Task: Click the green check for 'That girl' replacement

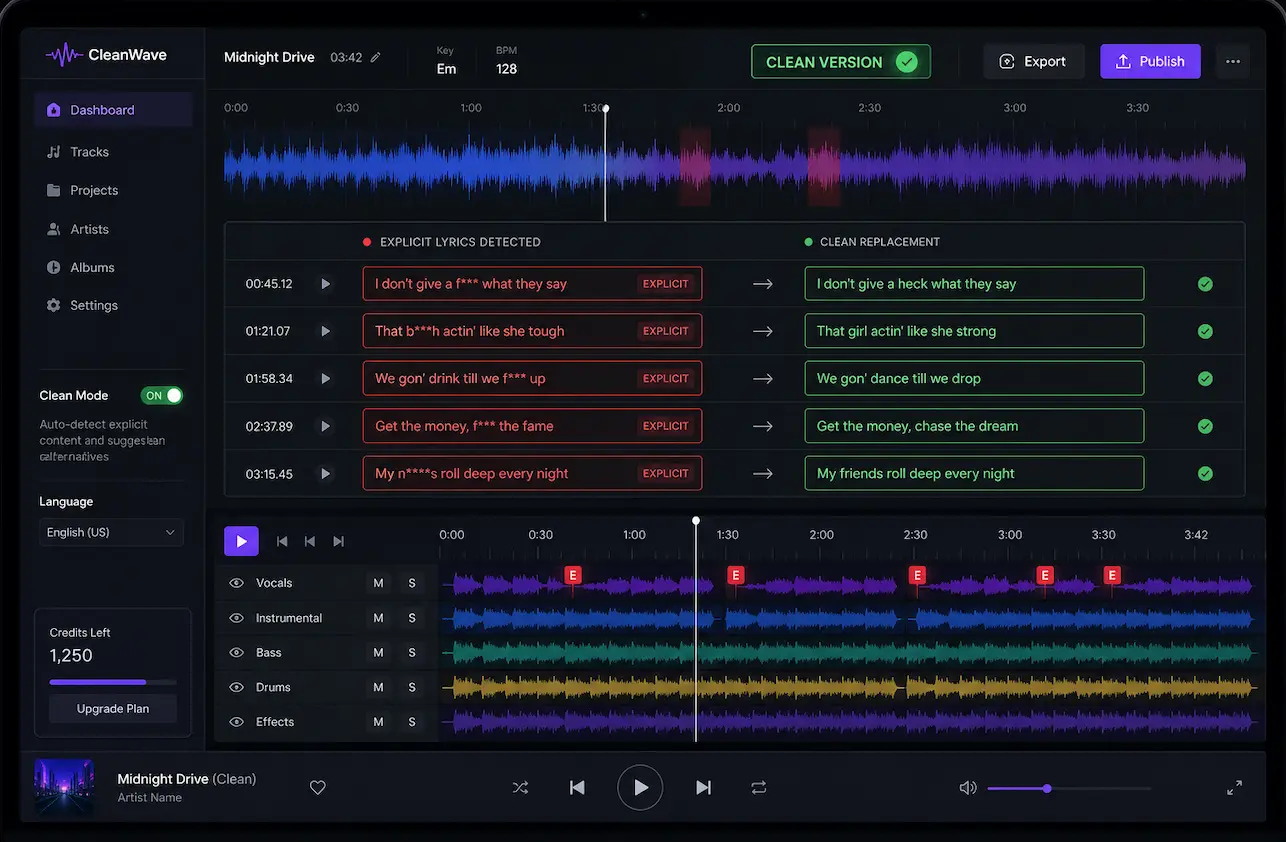Action: coord(1205,331)
